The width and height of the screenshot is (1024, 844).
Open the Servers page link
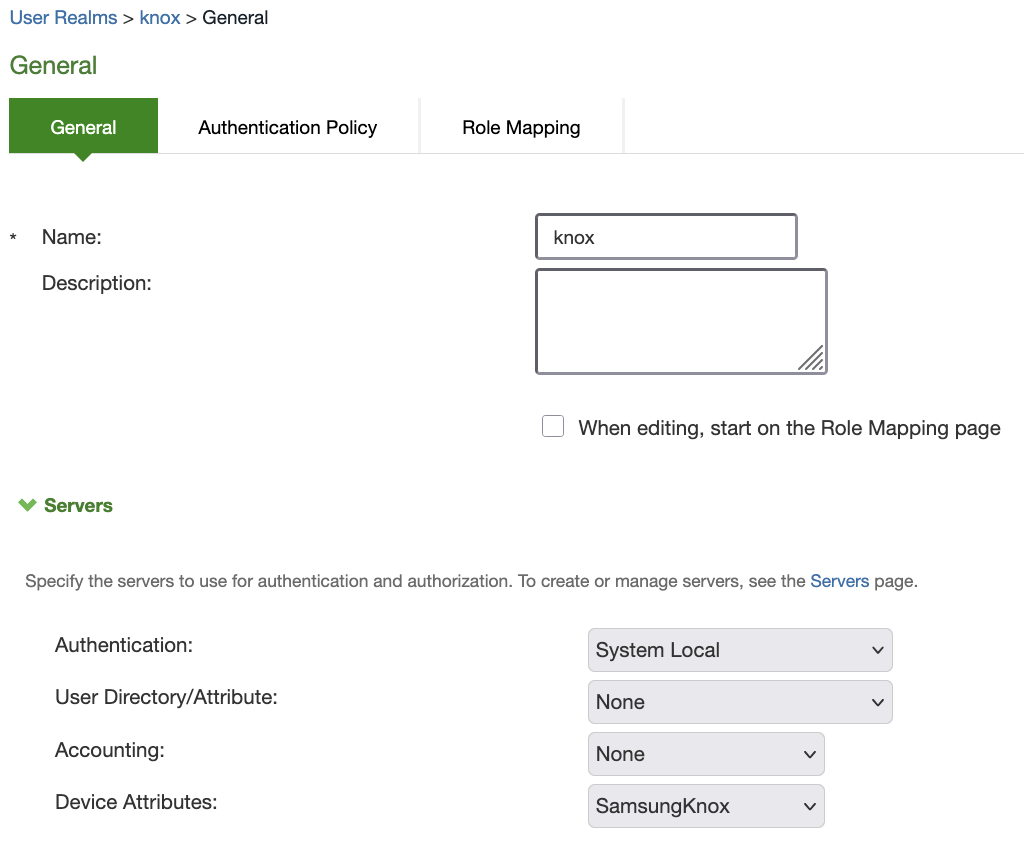pos(839,580)
